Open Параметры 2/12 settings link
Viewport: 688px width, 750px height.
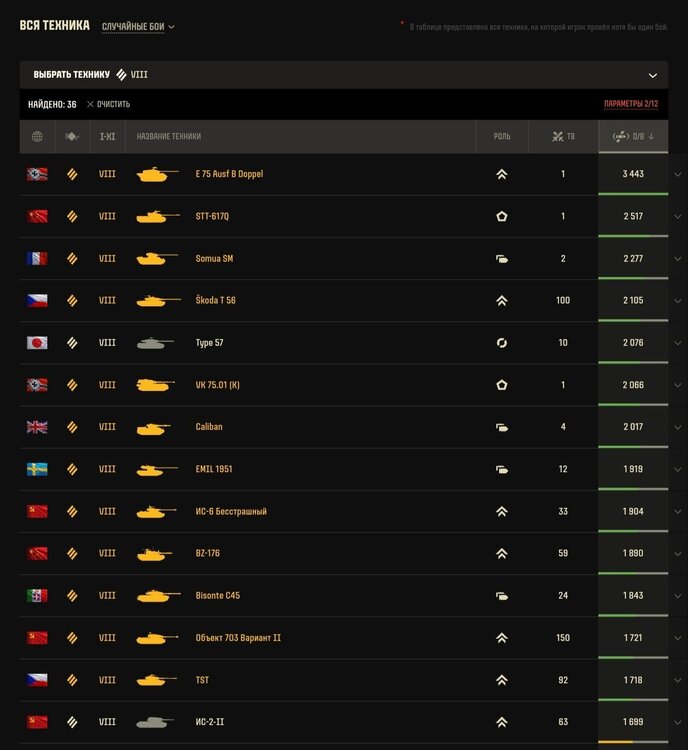click(631, 104)
